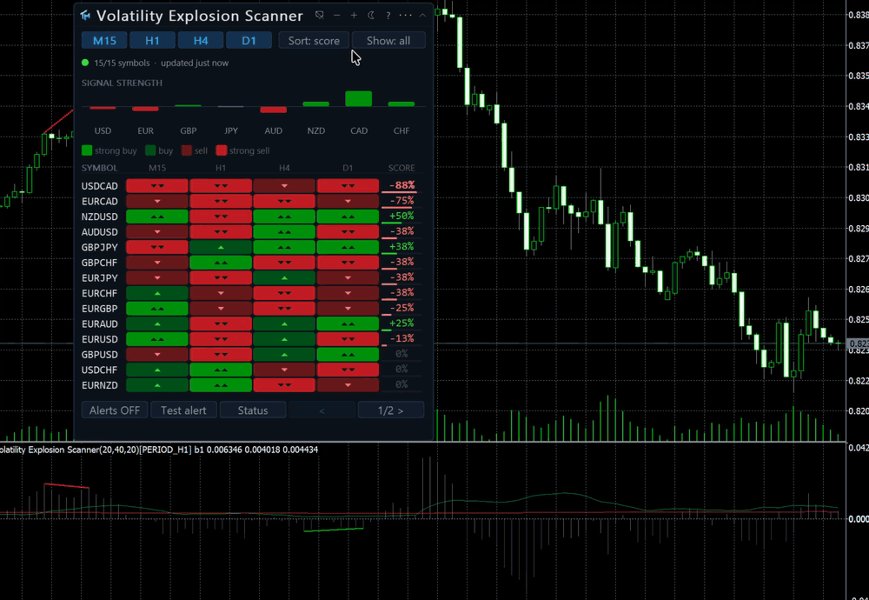Click the EURAUD D1 strong buy cell

(x=347, y=324)
